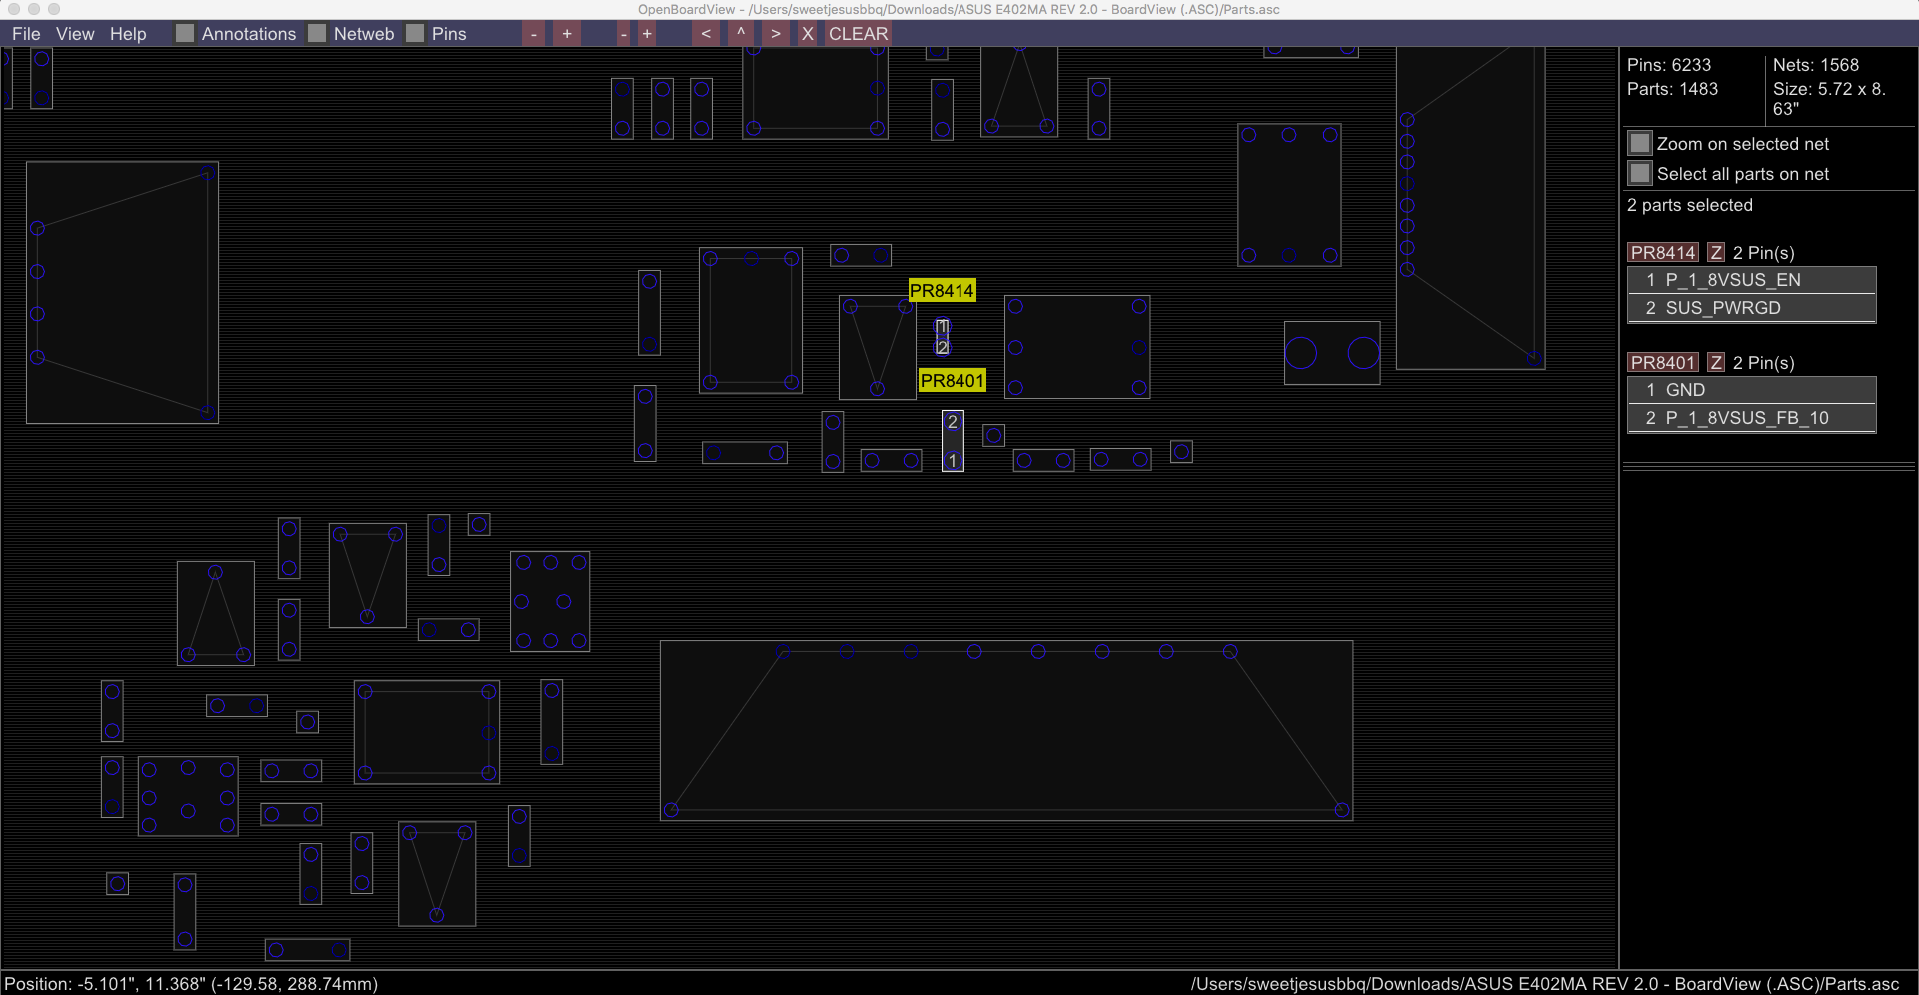Click pin 1 of PR8414 on the board
Image resolution: width=1919 pixels, height=995 pixels.
pyautogui.click(x=943, y=327)
